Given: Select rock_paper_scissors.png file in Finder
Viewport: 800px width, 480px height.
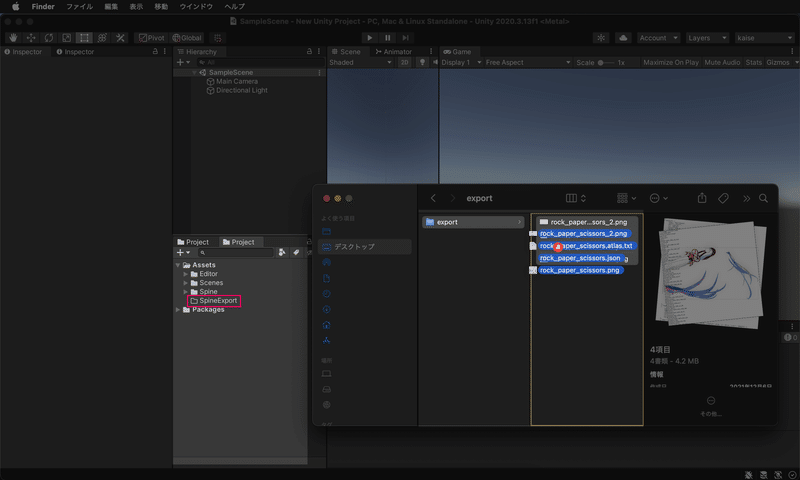Looking at the screenshot, I should (x=580, y=270).
